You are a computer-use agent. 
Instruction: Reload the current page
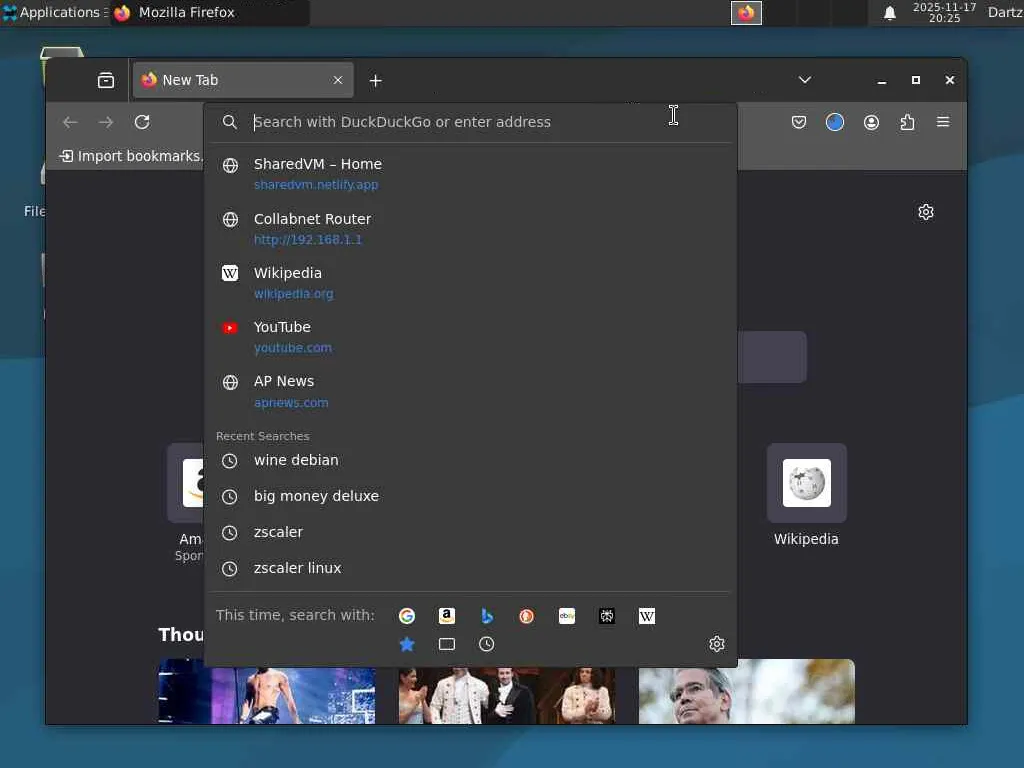(142, 122)
